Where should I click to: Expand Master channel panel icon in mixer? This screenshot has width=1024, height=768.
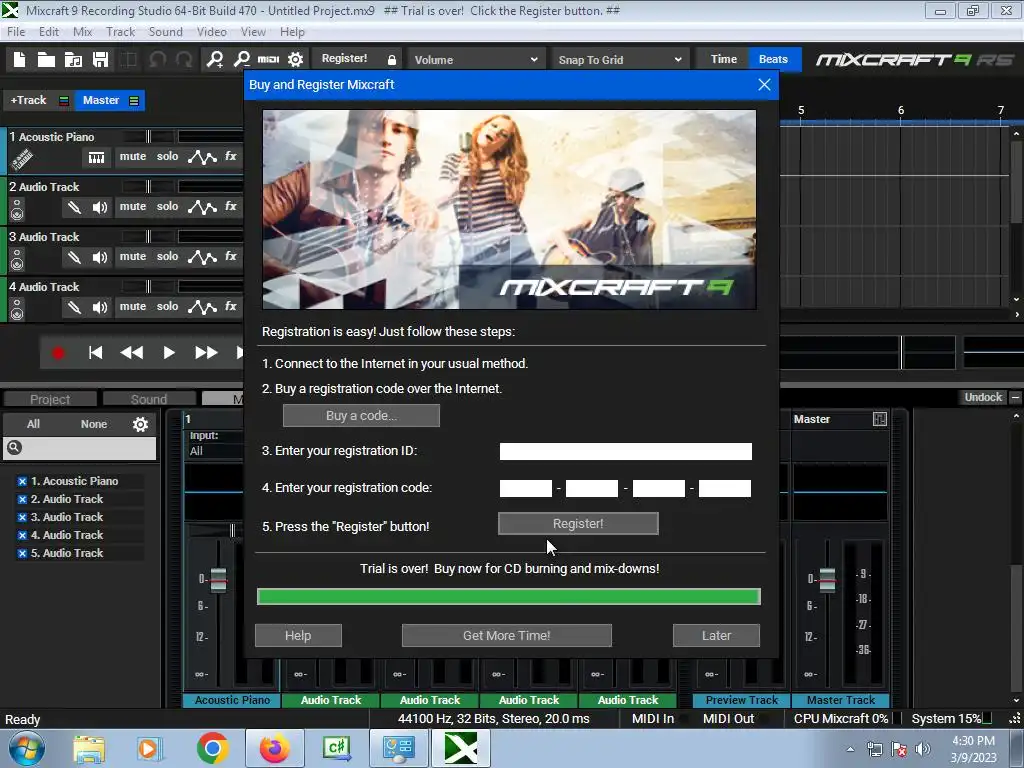click(880, 419)
